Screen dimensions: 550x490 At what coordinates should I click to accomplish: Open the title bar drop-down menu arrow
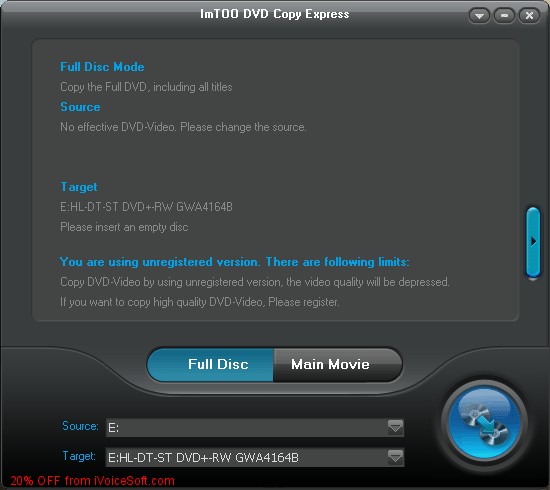click(x=479, y=15)
